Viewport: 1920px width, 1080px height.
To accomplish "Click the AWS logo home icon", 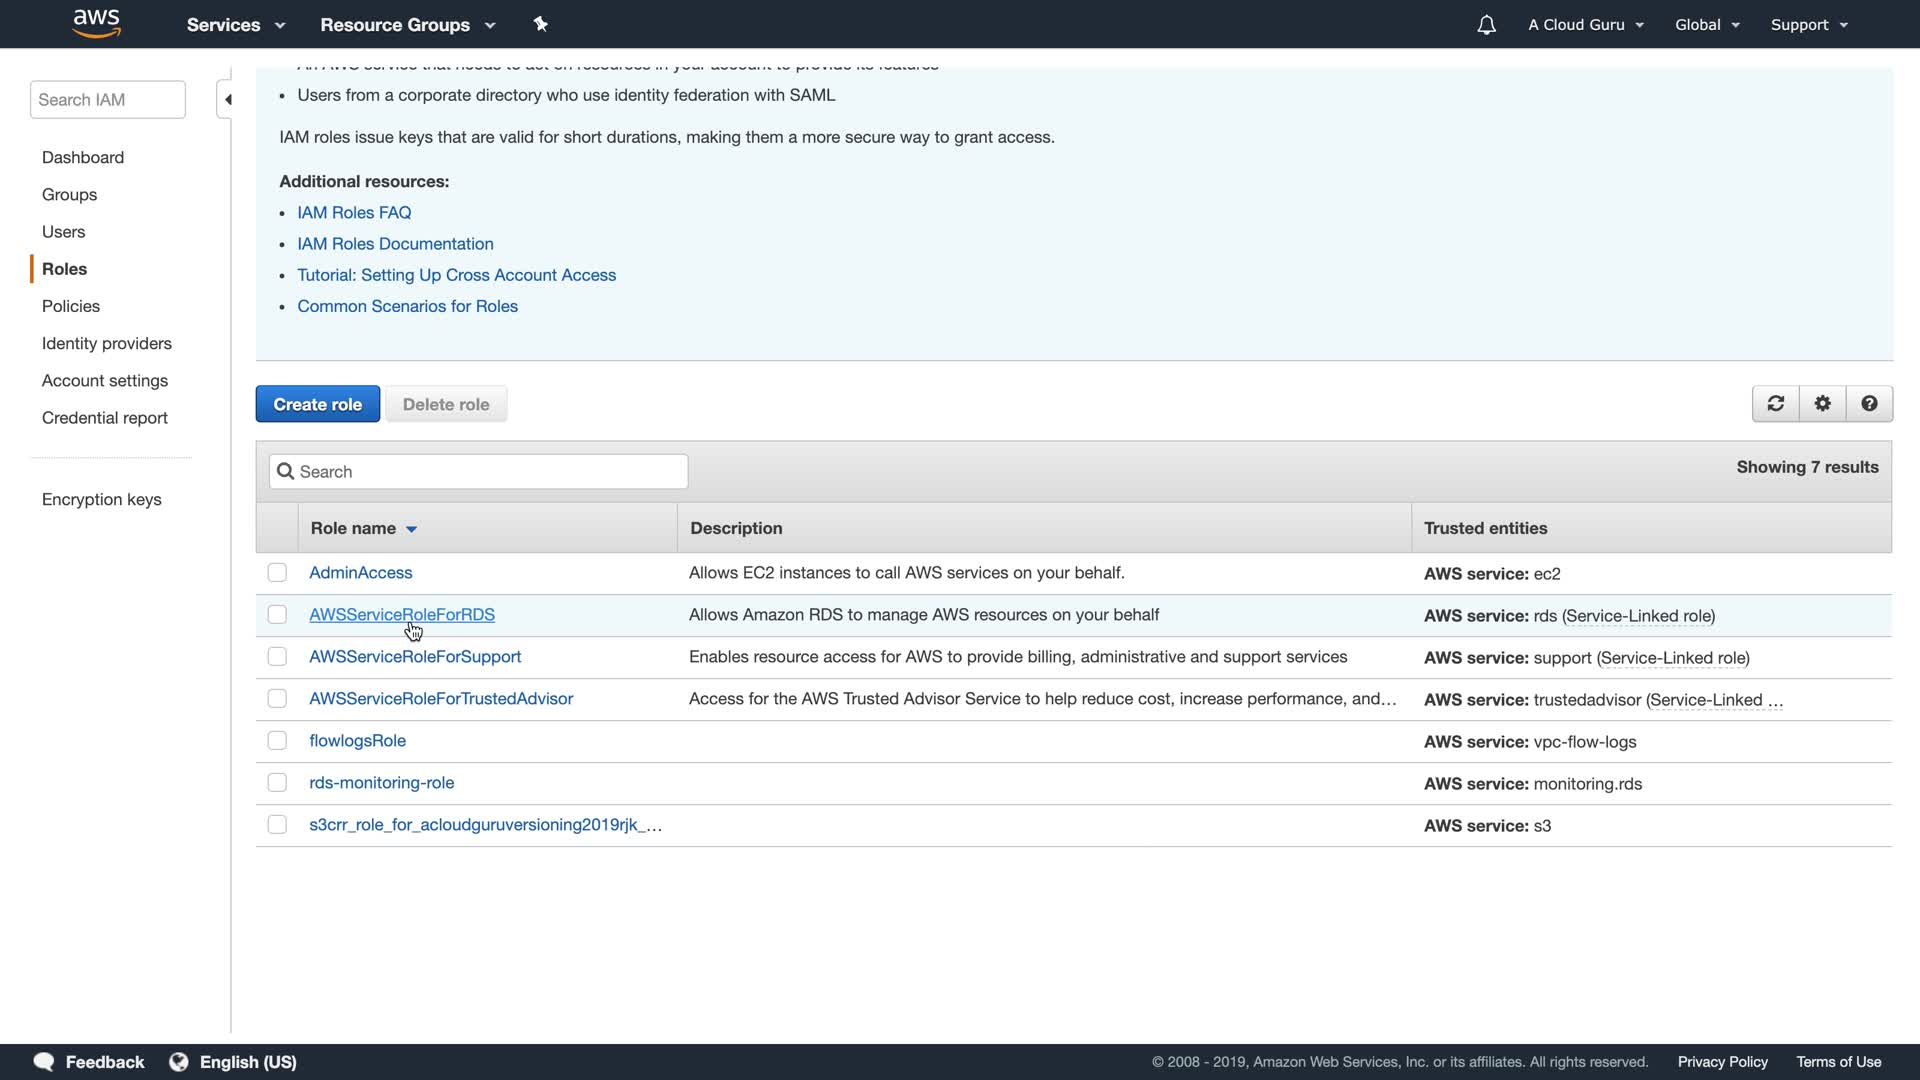I will [x=97, y=23].
